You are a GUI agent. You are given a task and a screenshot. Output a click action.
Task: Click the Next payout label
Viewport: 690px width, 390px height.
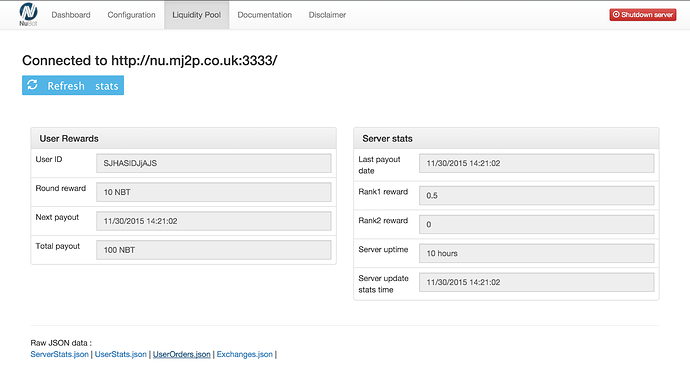57,217
